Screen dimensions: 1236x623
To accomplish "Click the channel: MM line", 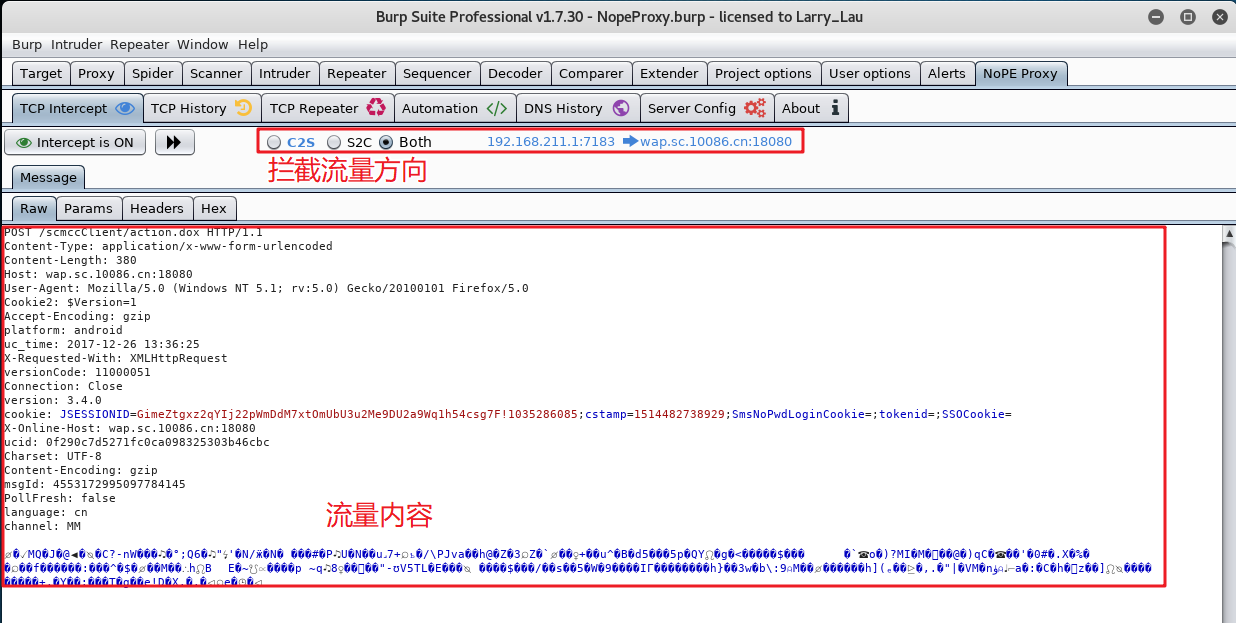I will coord(42,526).
